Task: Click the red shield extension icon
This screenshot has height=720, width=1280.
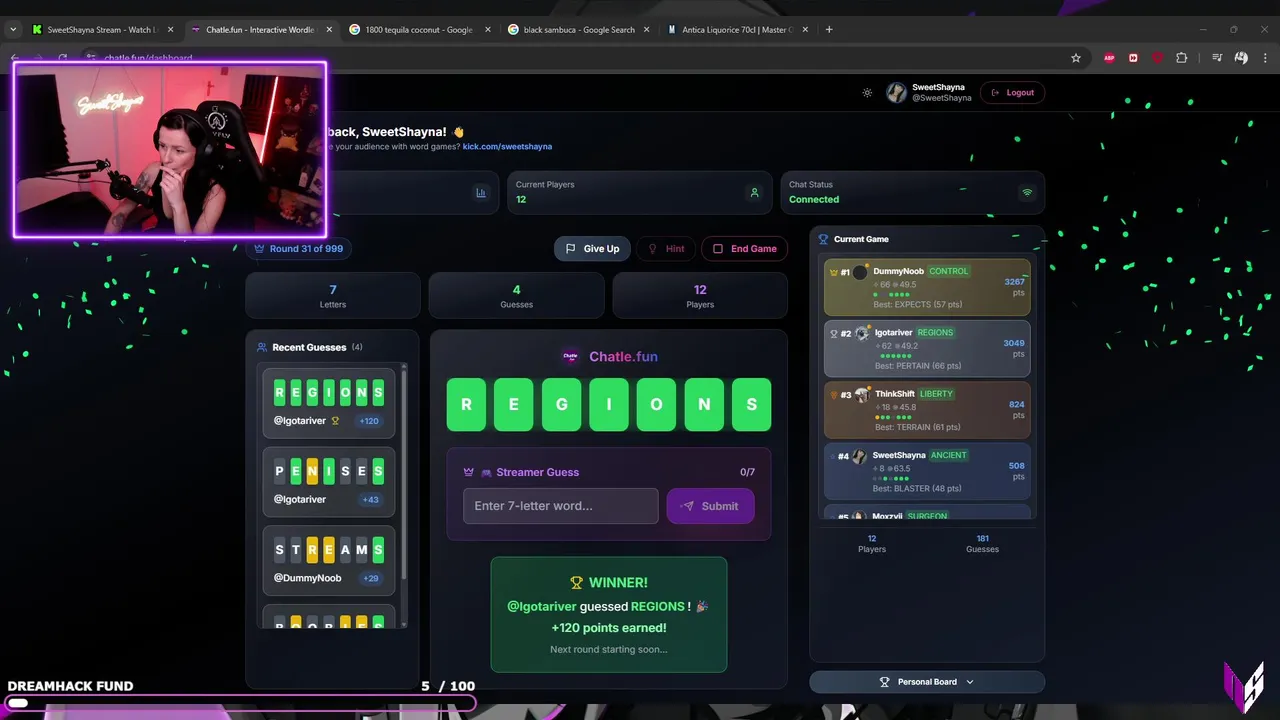Action: click(1157, 58)
